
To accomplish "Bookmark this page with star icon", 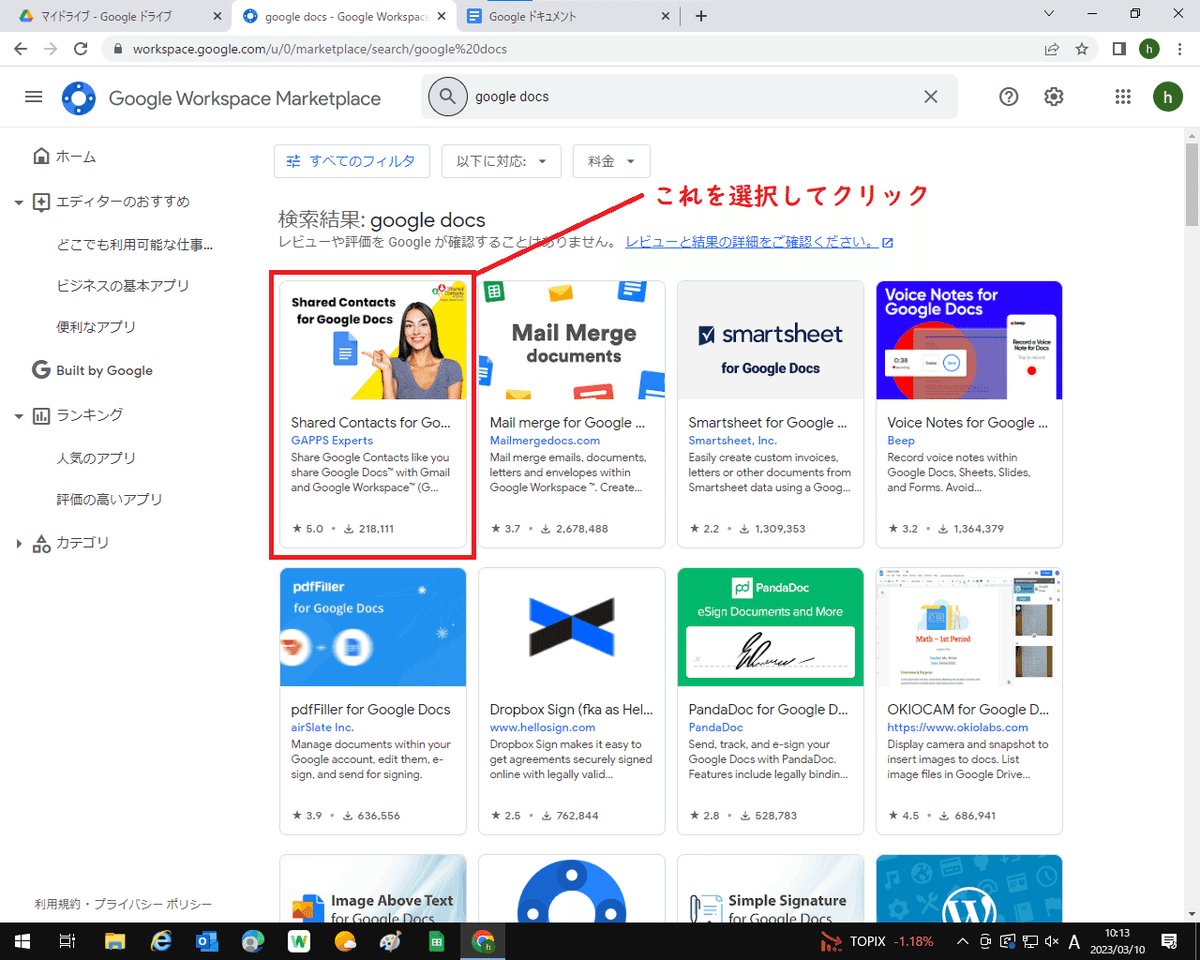I will [x=1081, y=48].
